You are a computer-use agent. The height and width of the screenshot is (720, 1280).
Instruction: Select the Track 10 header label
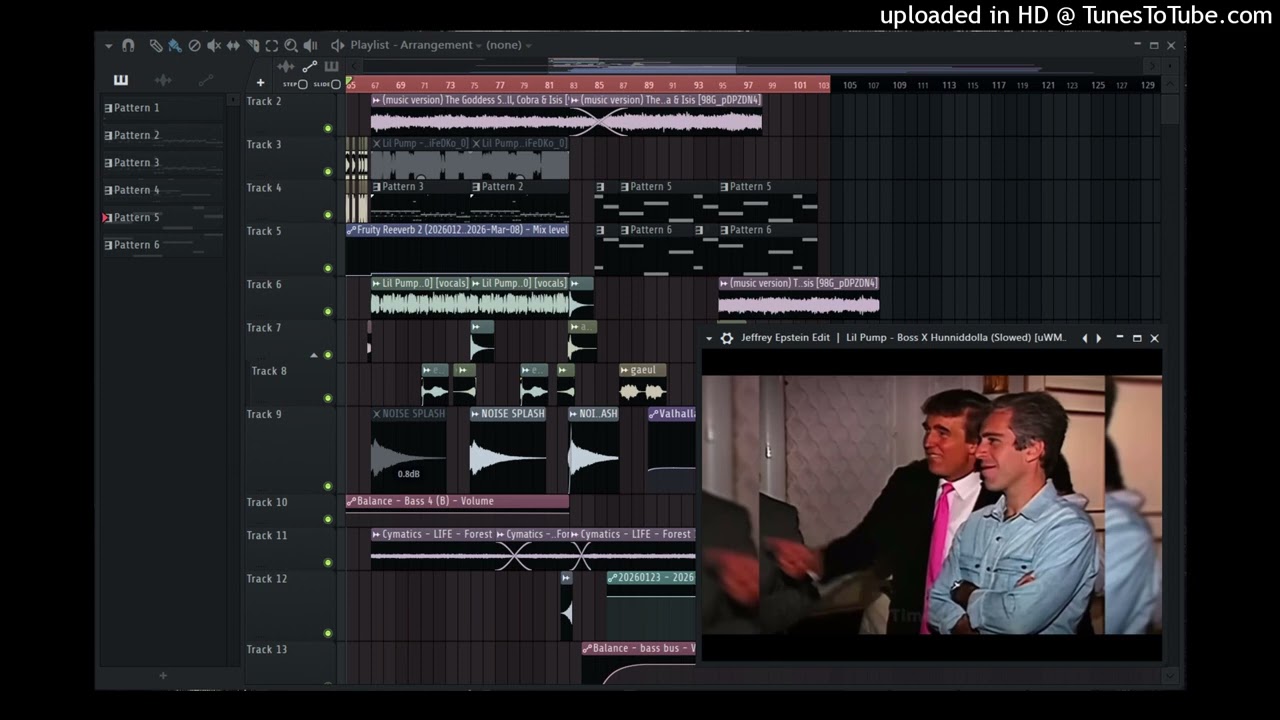click(267, 502)
